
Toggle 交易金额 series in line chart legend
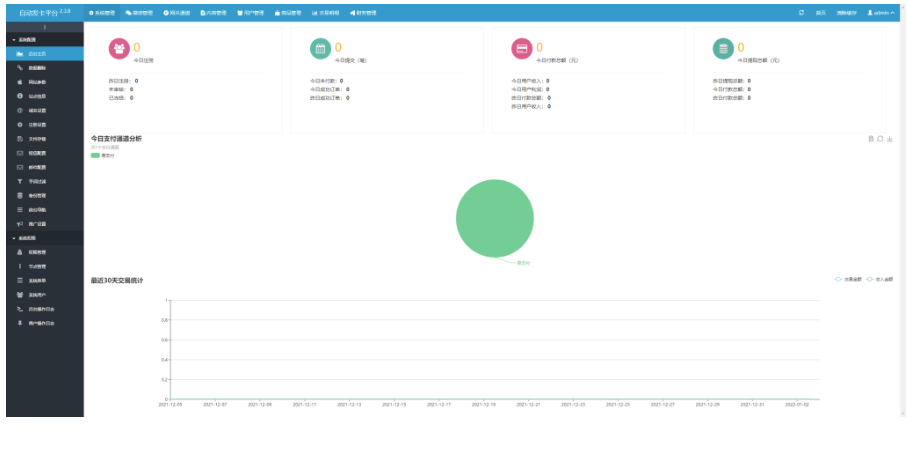848,279
